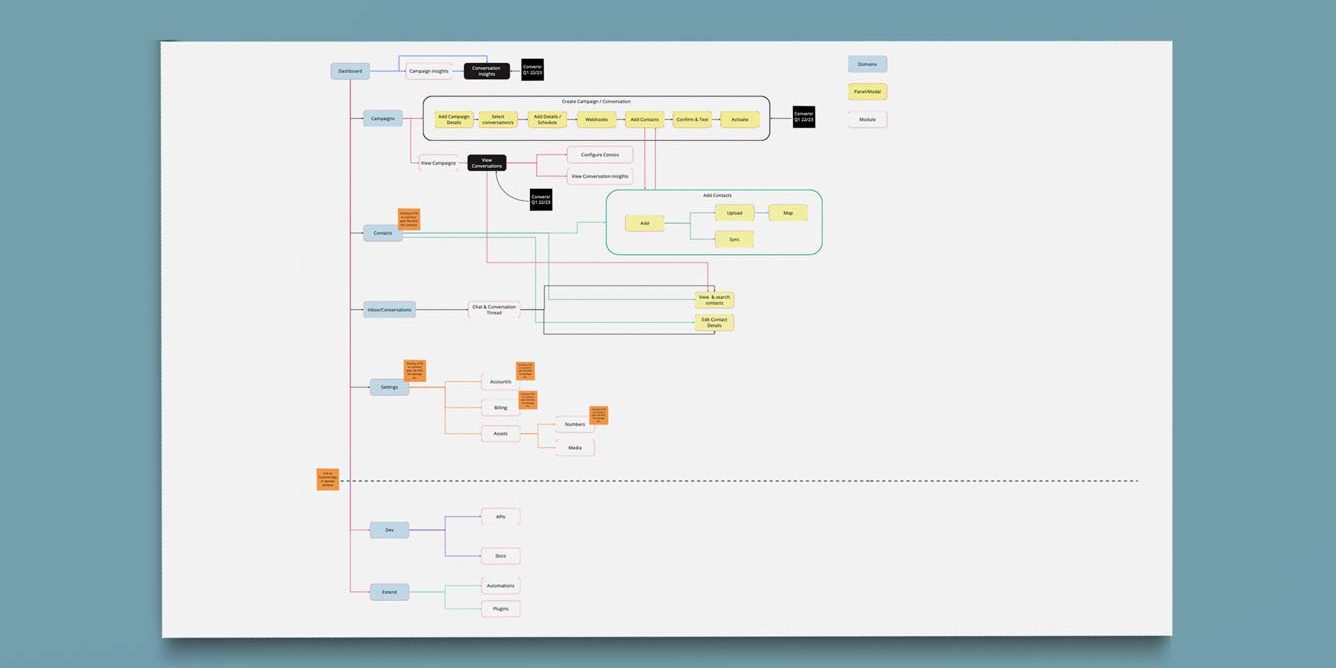Click the Converor note right of Activate
This screenshot has height=668, width=1336.
(804, 117)
